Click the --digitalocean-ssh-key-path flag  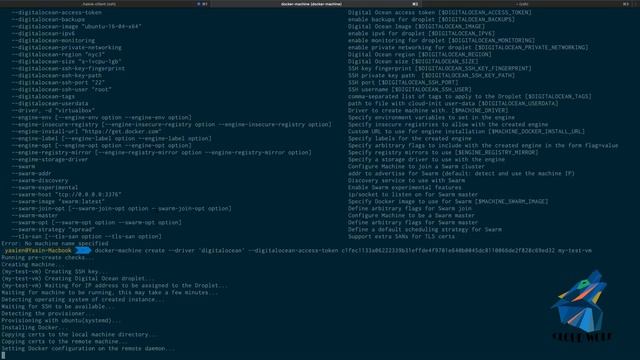point(57,76)
